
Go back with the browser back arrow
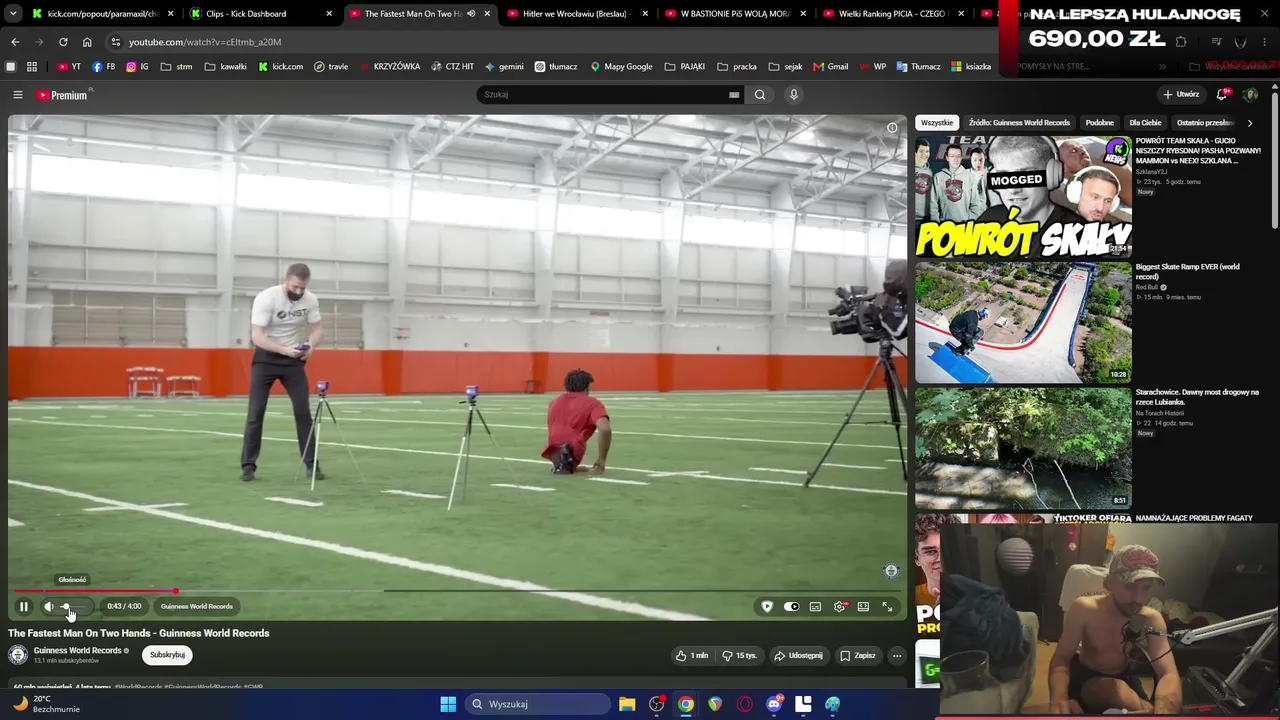pyautogui.click(x=15, y=42)
